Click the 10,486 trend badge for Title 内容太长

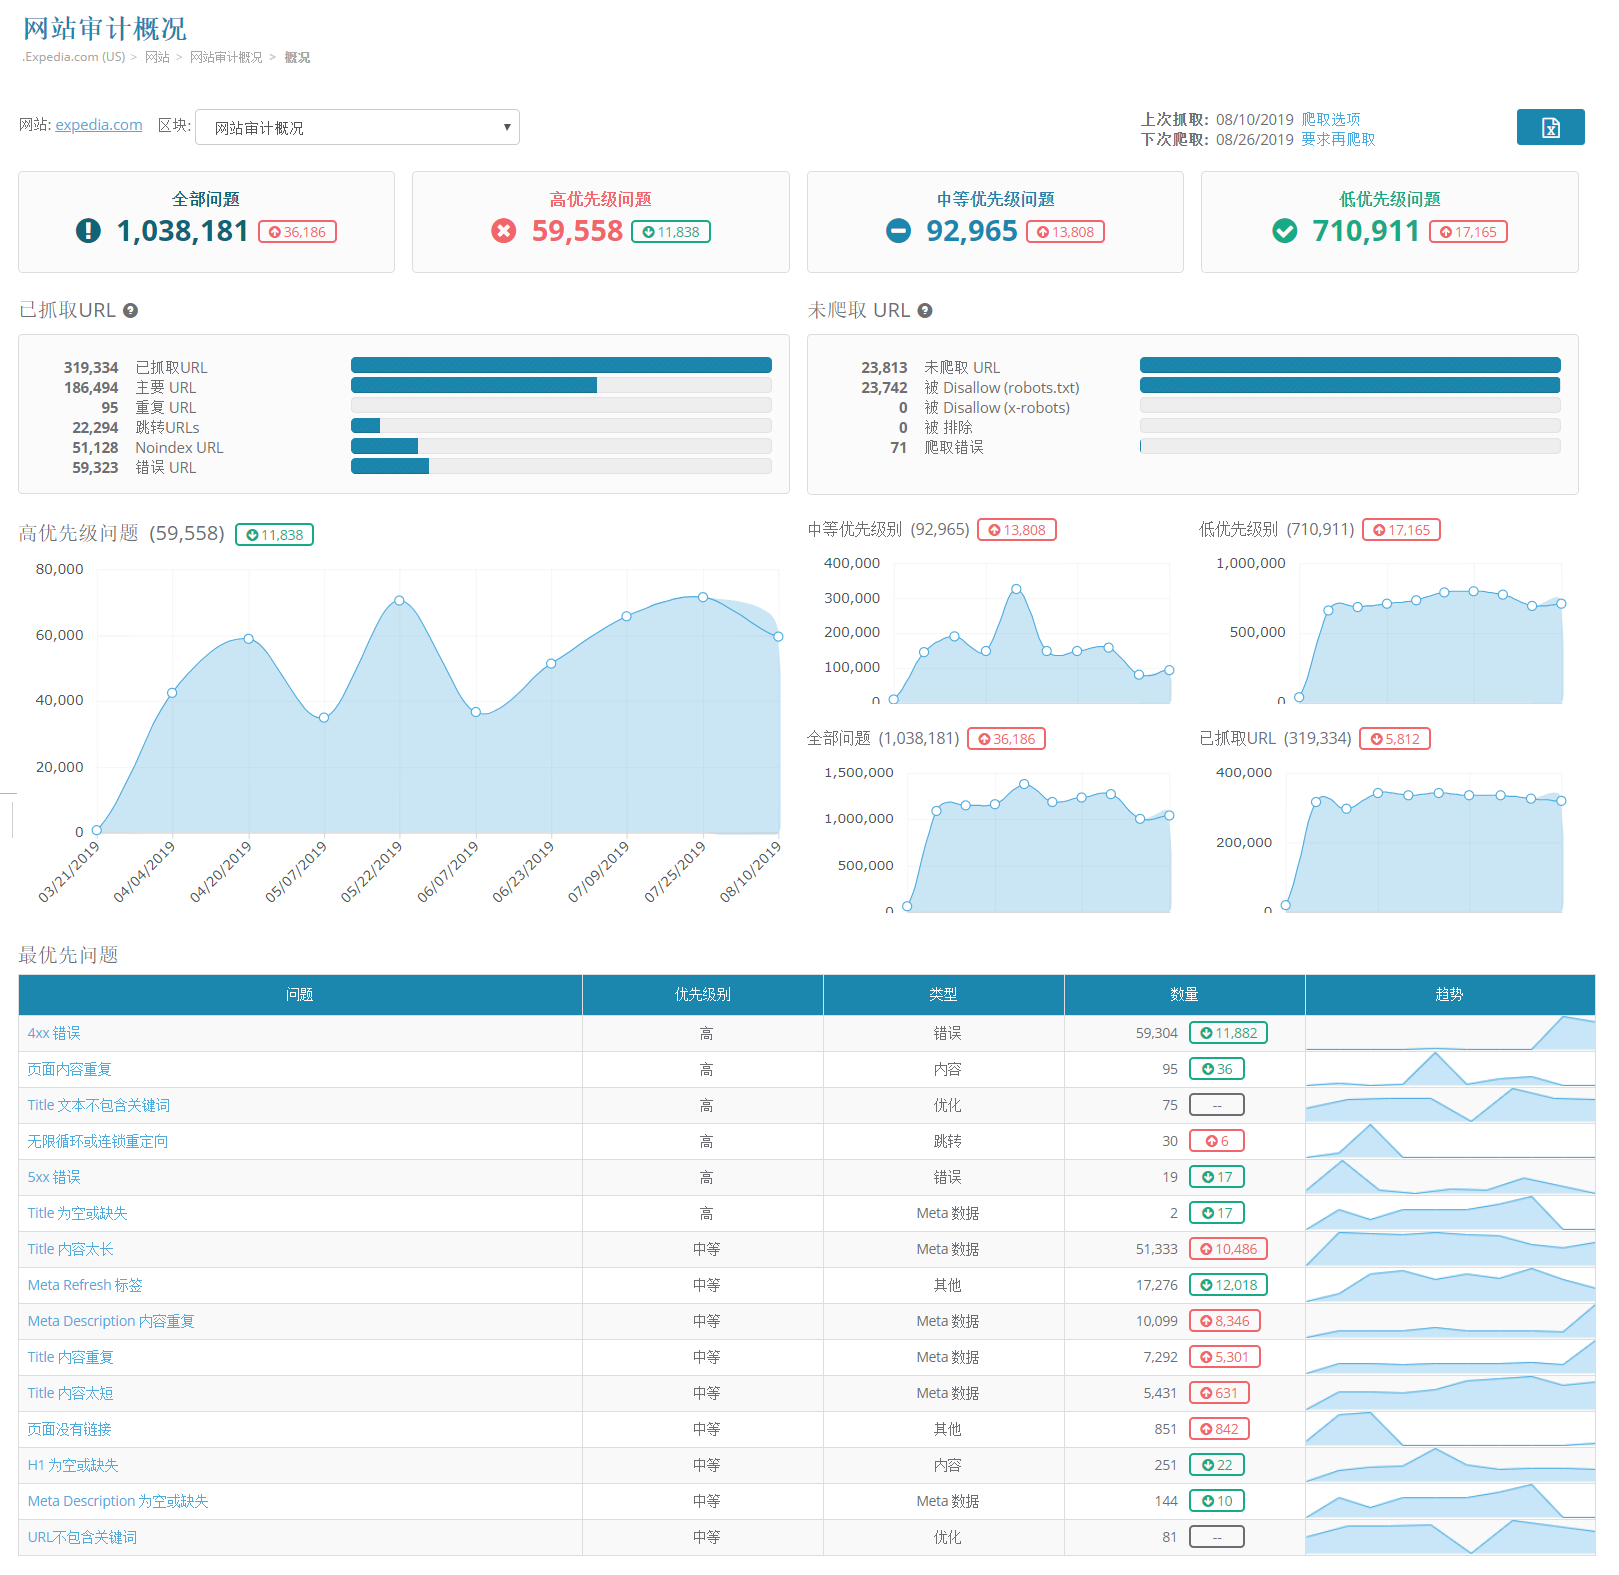pyautogui.click(x=1228, y=1249)
